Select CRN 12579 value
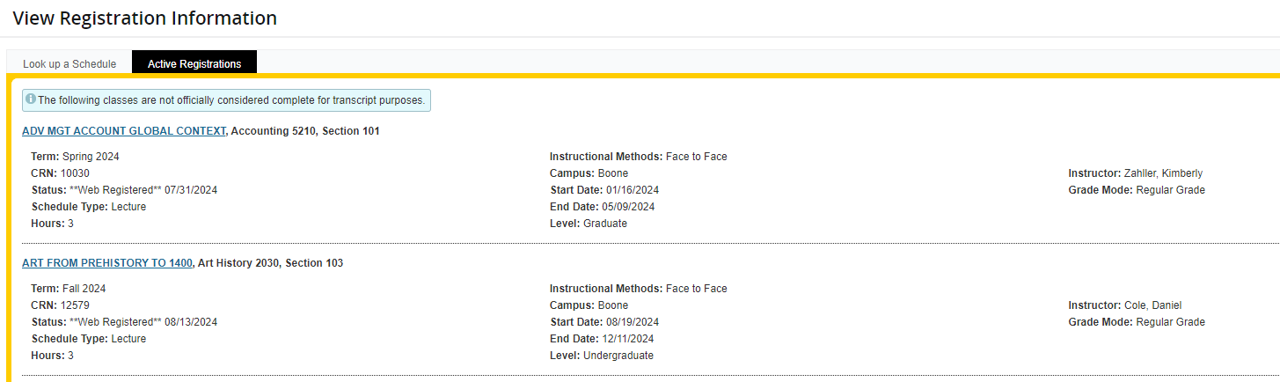The width and height of the screenshot is (1280, 382). [75, 305]
